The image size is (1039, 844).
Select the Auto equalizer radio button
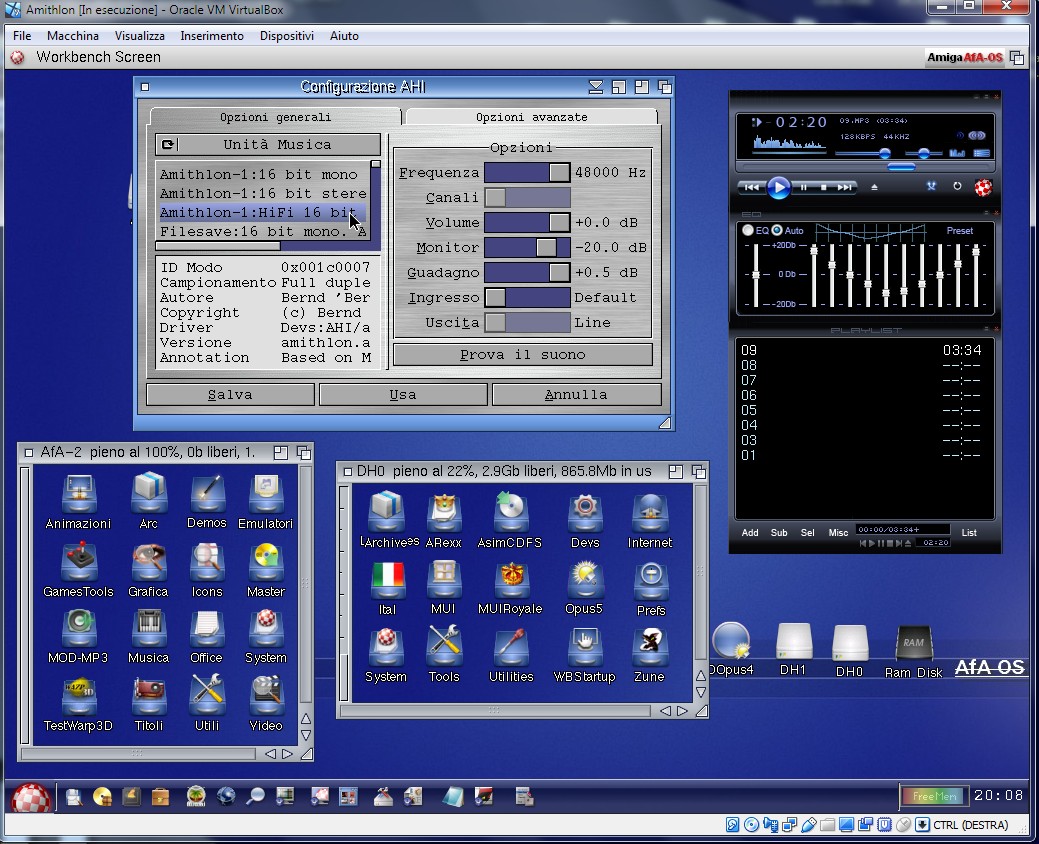pyautogui.click(x=777, y=231)
